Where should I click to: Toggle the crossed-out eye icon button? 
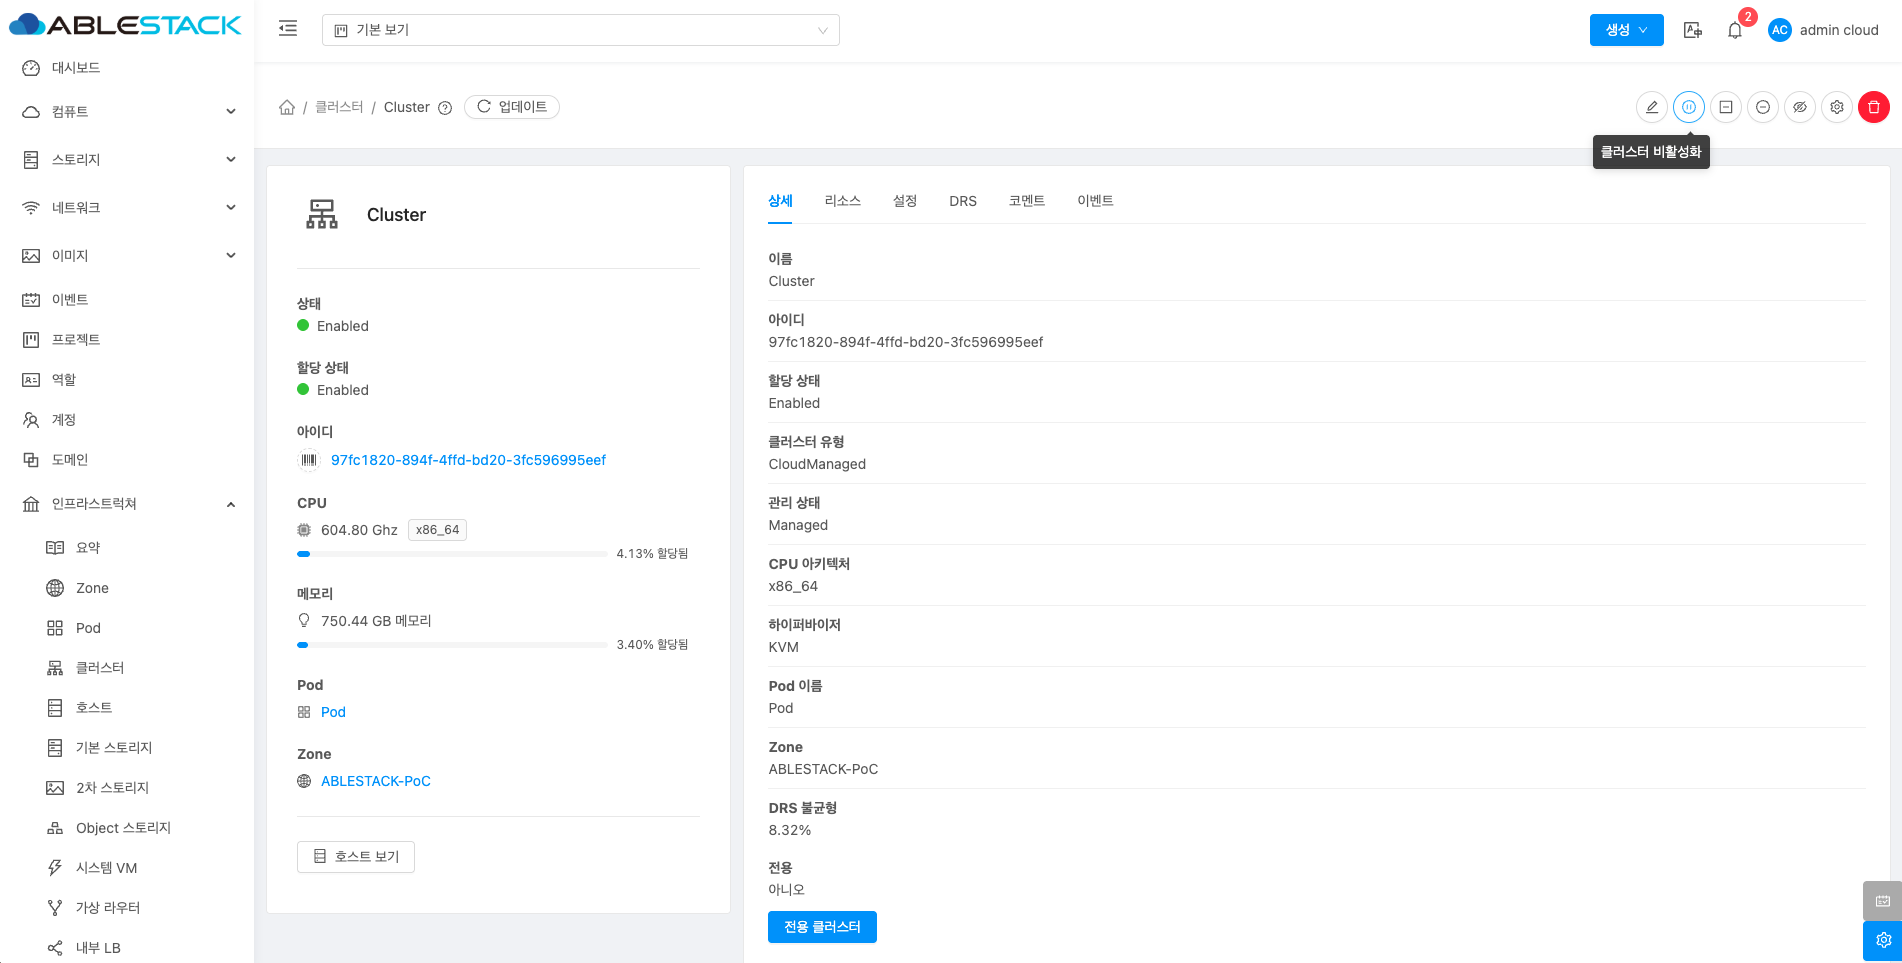[1799, 107]
